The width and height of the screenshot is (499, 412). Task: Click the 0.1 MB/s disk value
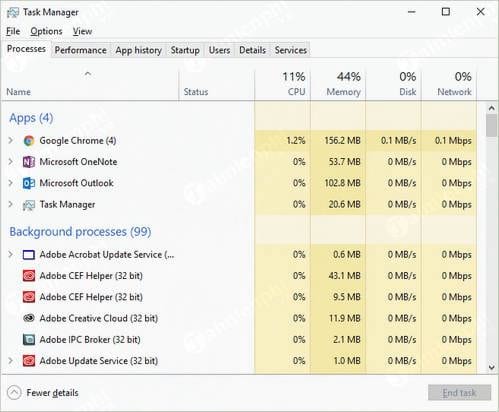click(x=399, y=141)
